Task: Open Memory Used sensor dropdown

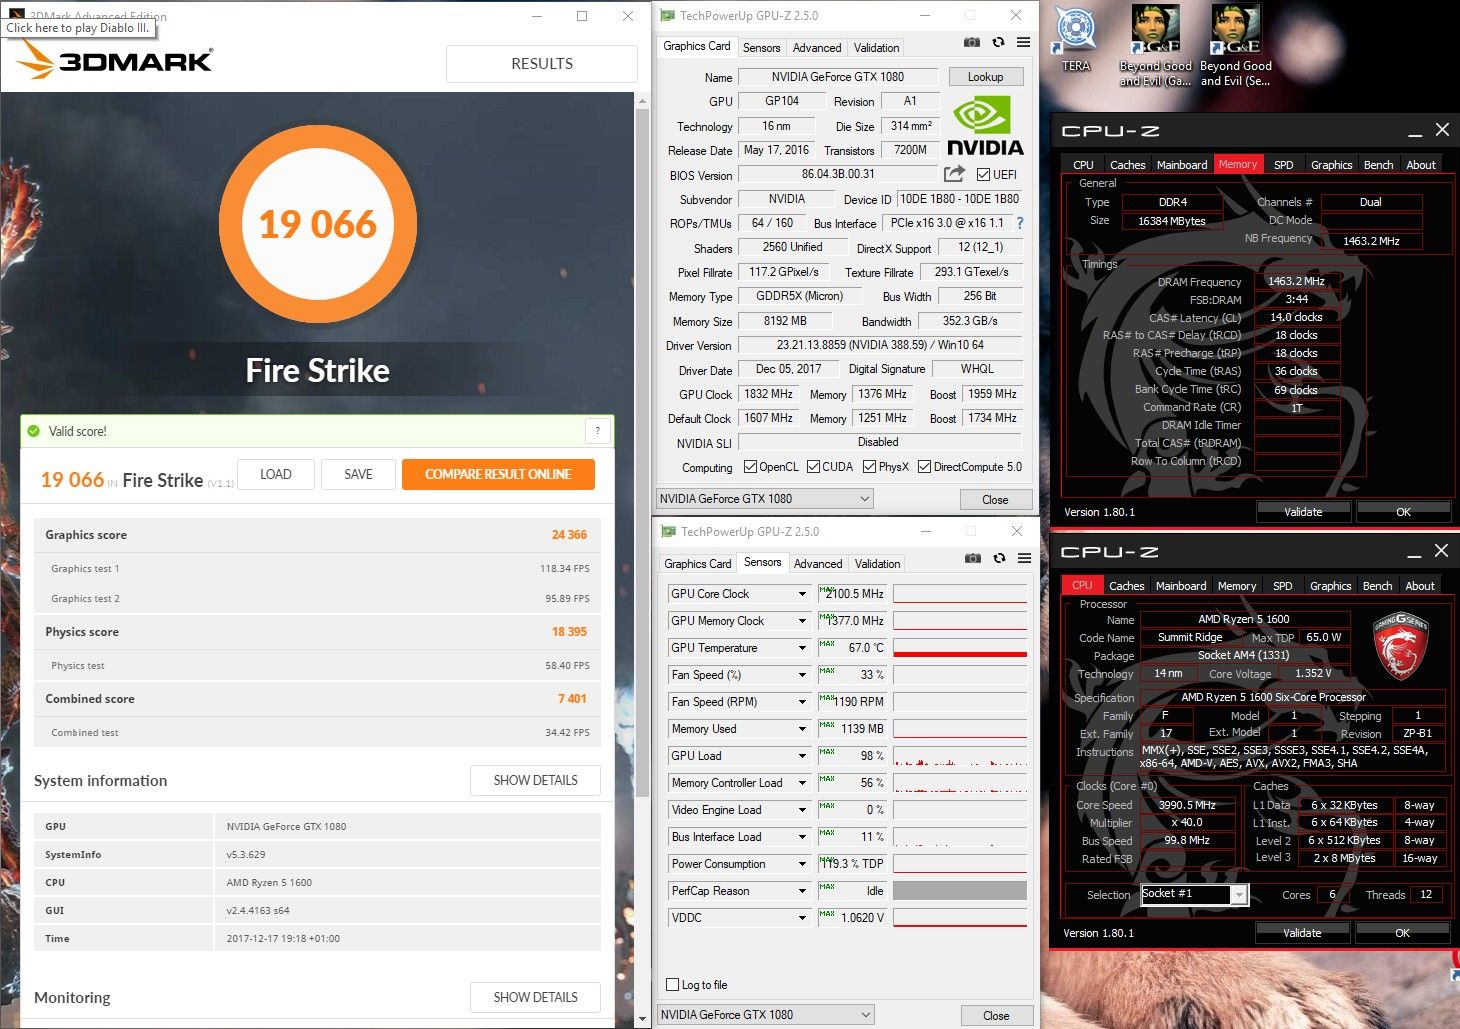Action: 802,729
